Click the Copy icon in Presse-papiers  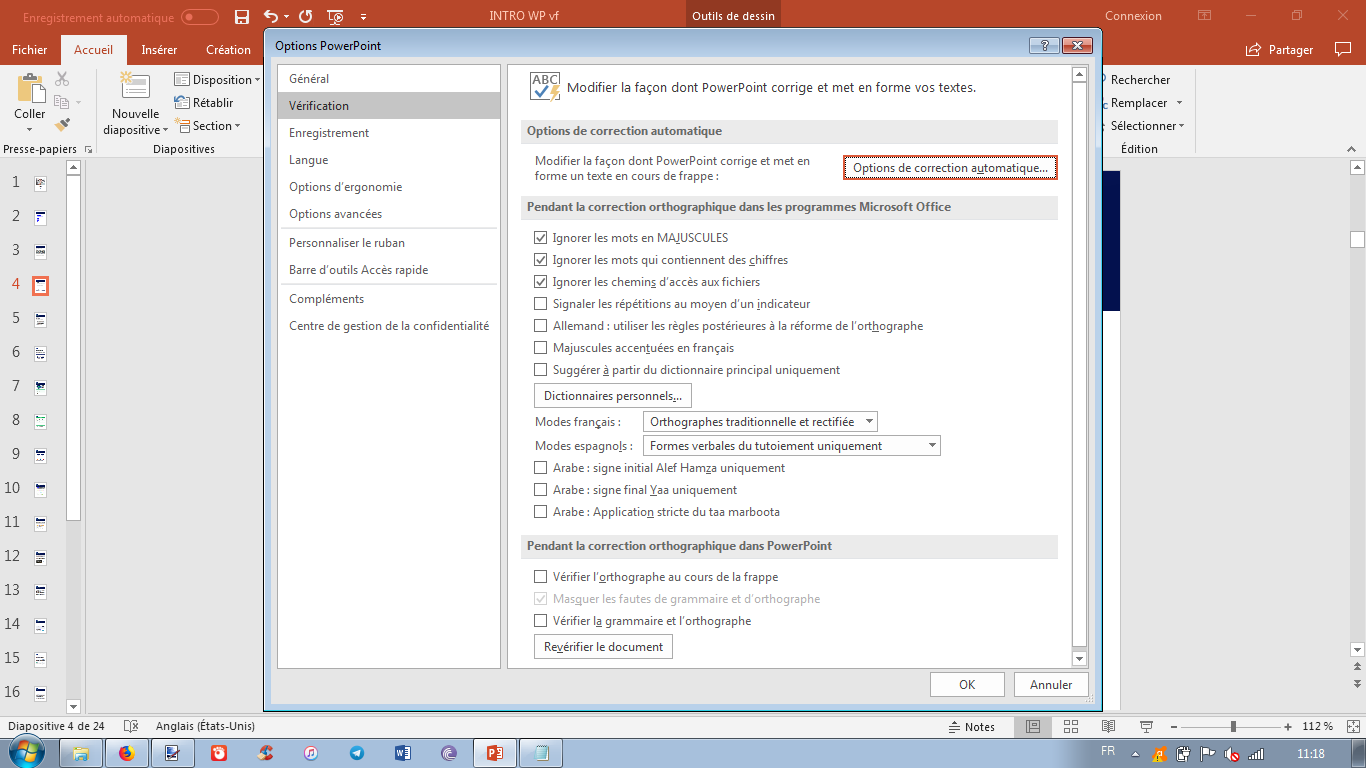(62, 102)
